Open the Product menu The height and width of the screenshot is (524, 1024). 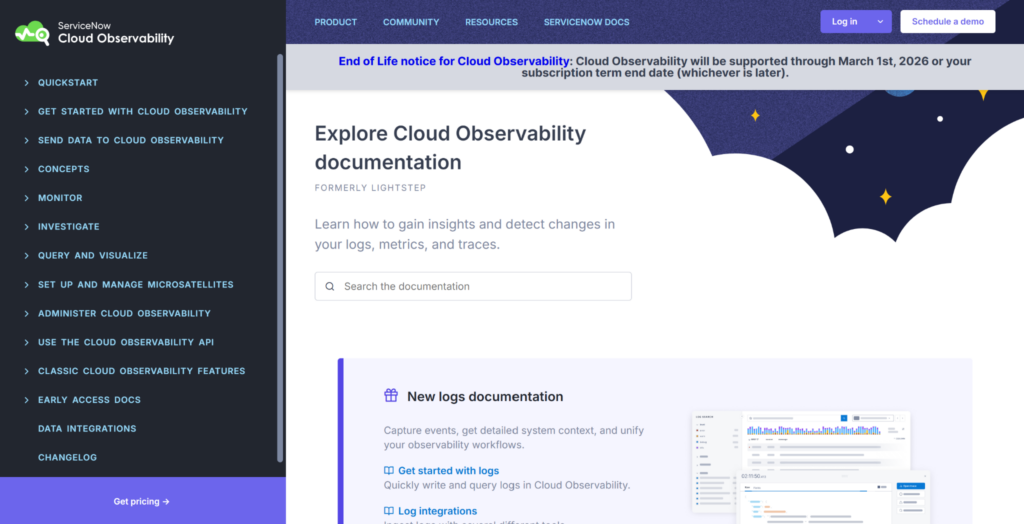coord(336,22)
